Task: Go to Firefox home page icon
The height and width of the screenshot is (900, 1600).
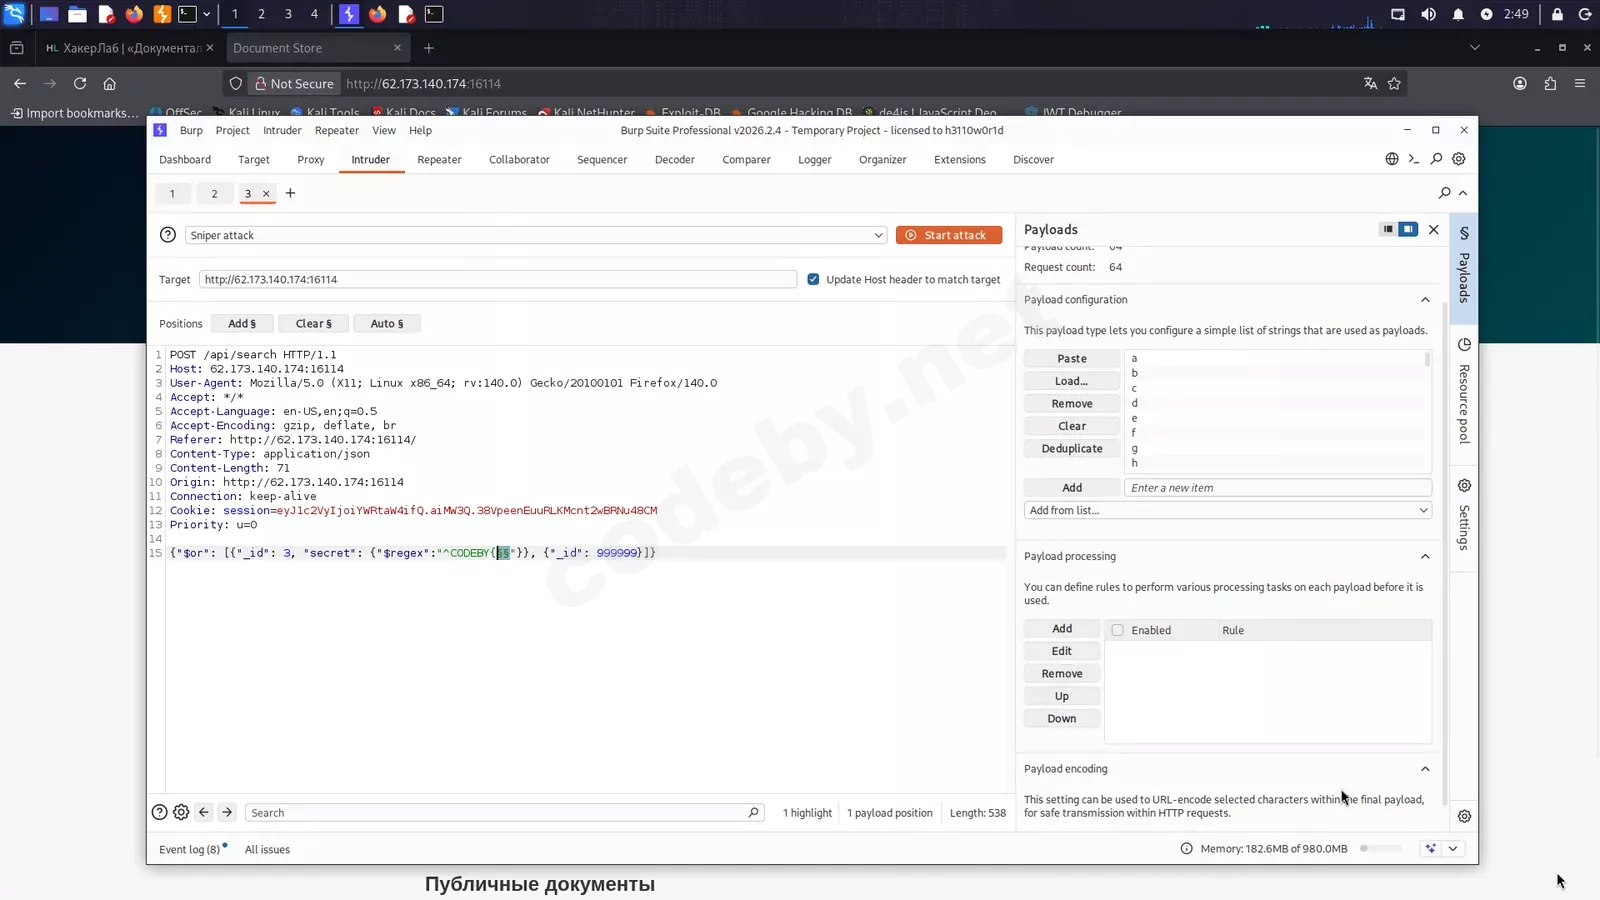Action: tap(110, 84)
